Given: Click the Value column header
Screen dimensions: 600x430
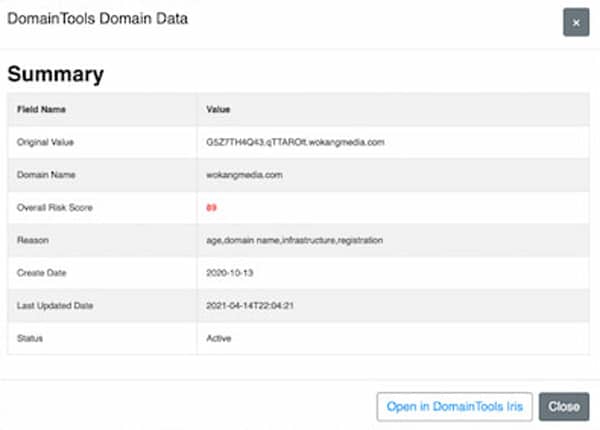Looking at the screenshot, I should point(218,109).
